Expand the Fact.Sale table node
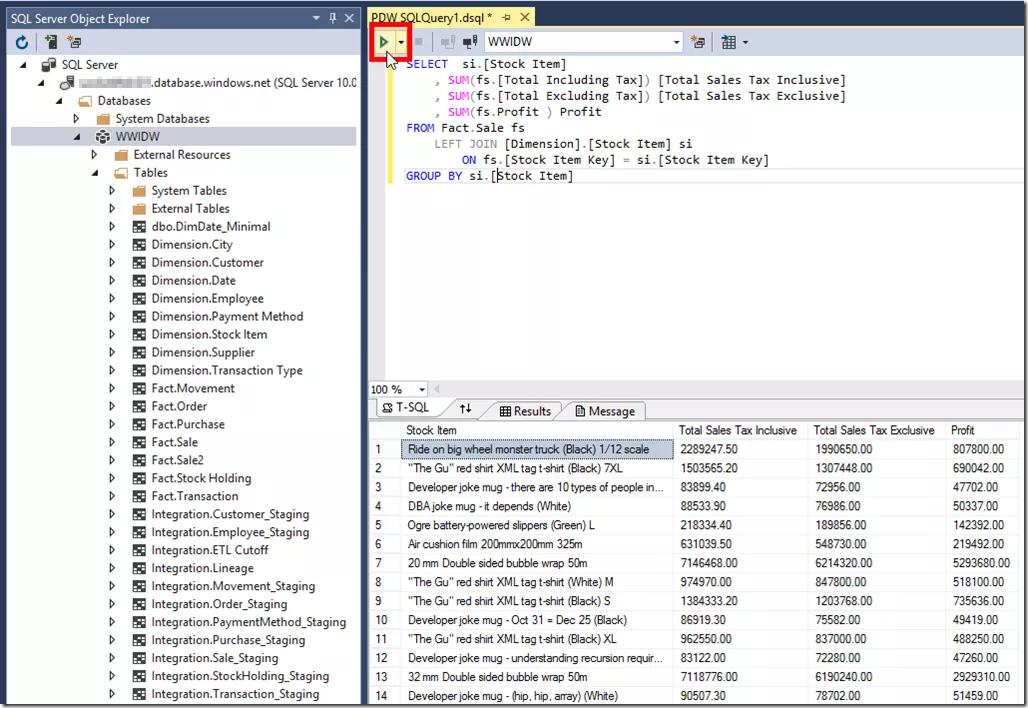1028x708 pixels. point(112,442)
